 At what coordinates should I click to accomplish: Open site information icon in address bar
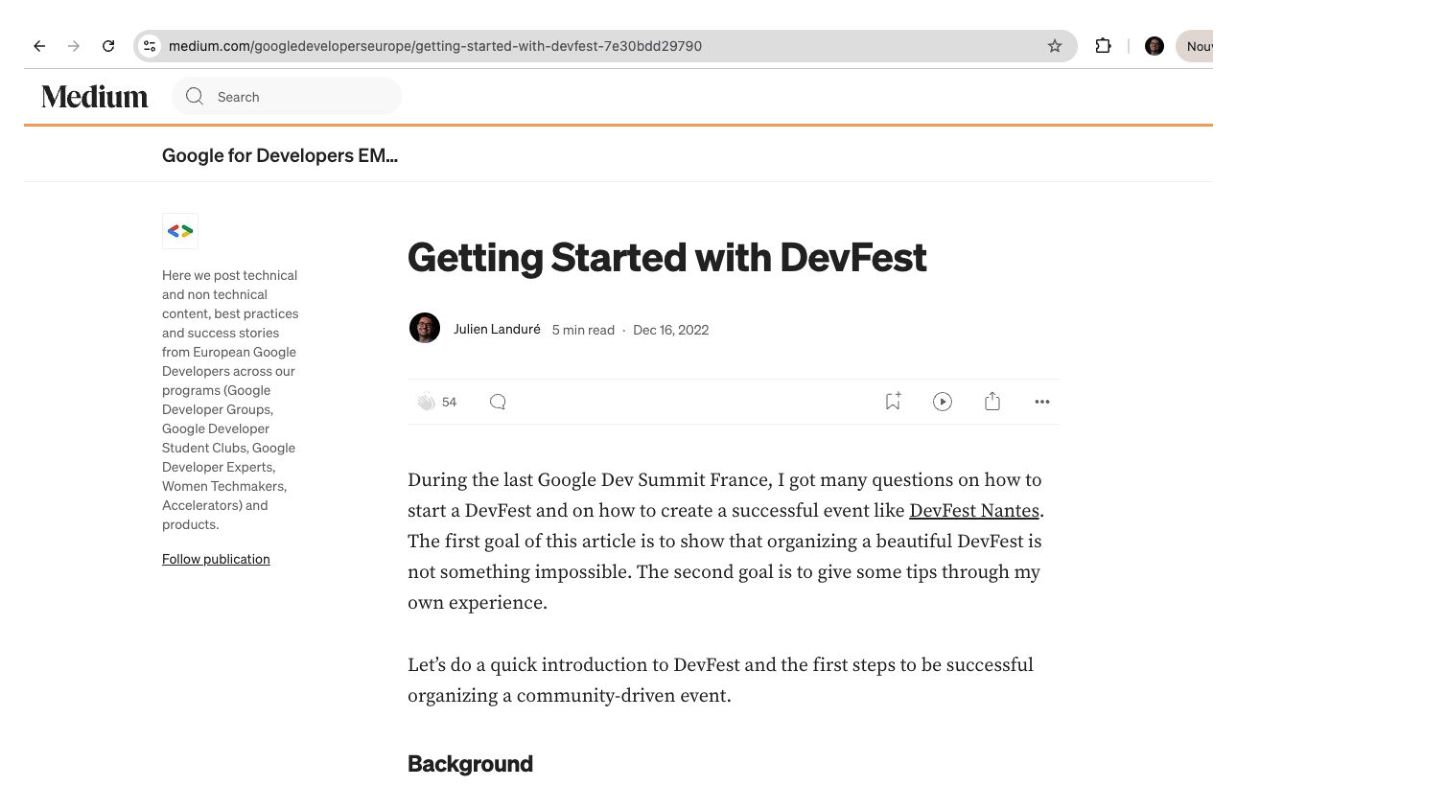point(150,46)
